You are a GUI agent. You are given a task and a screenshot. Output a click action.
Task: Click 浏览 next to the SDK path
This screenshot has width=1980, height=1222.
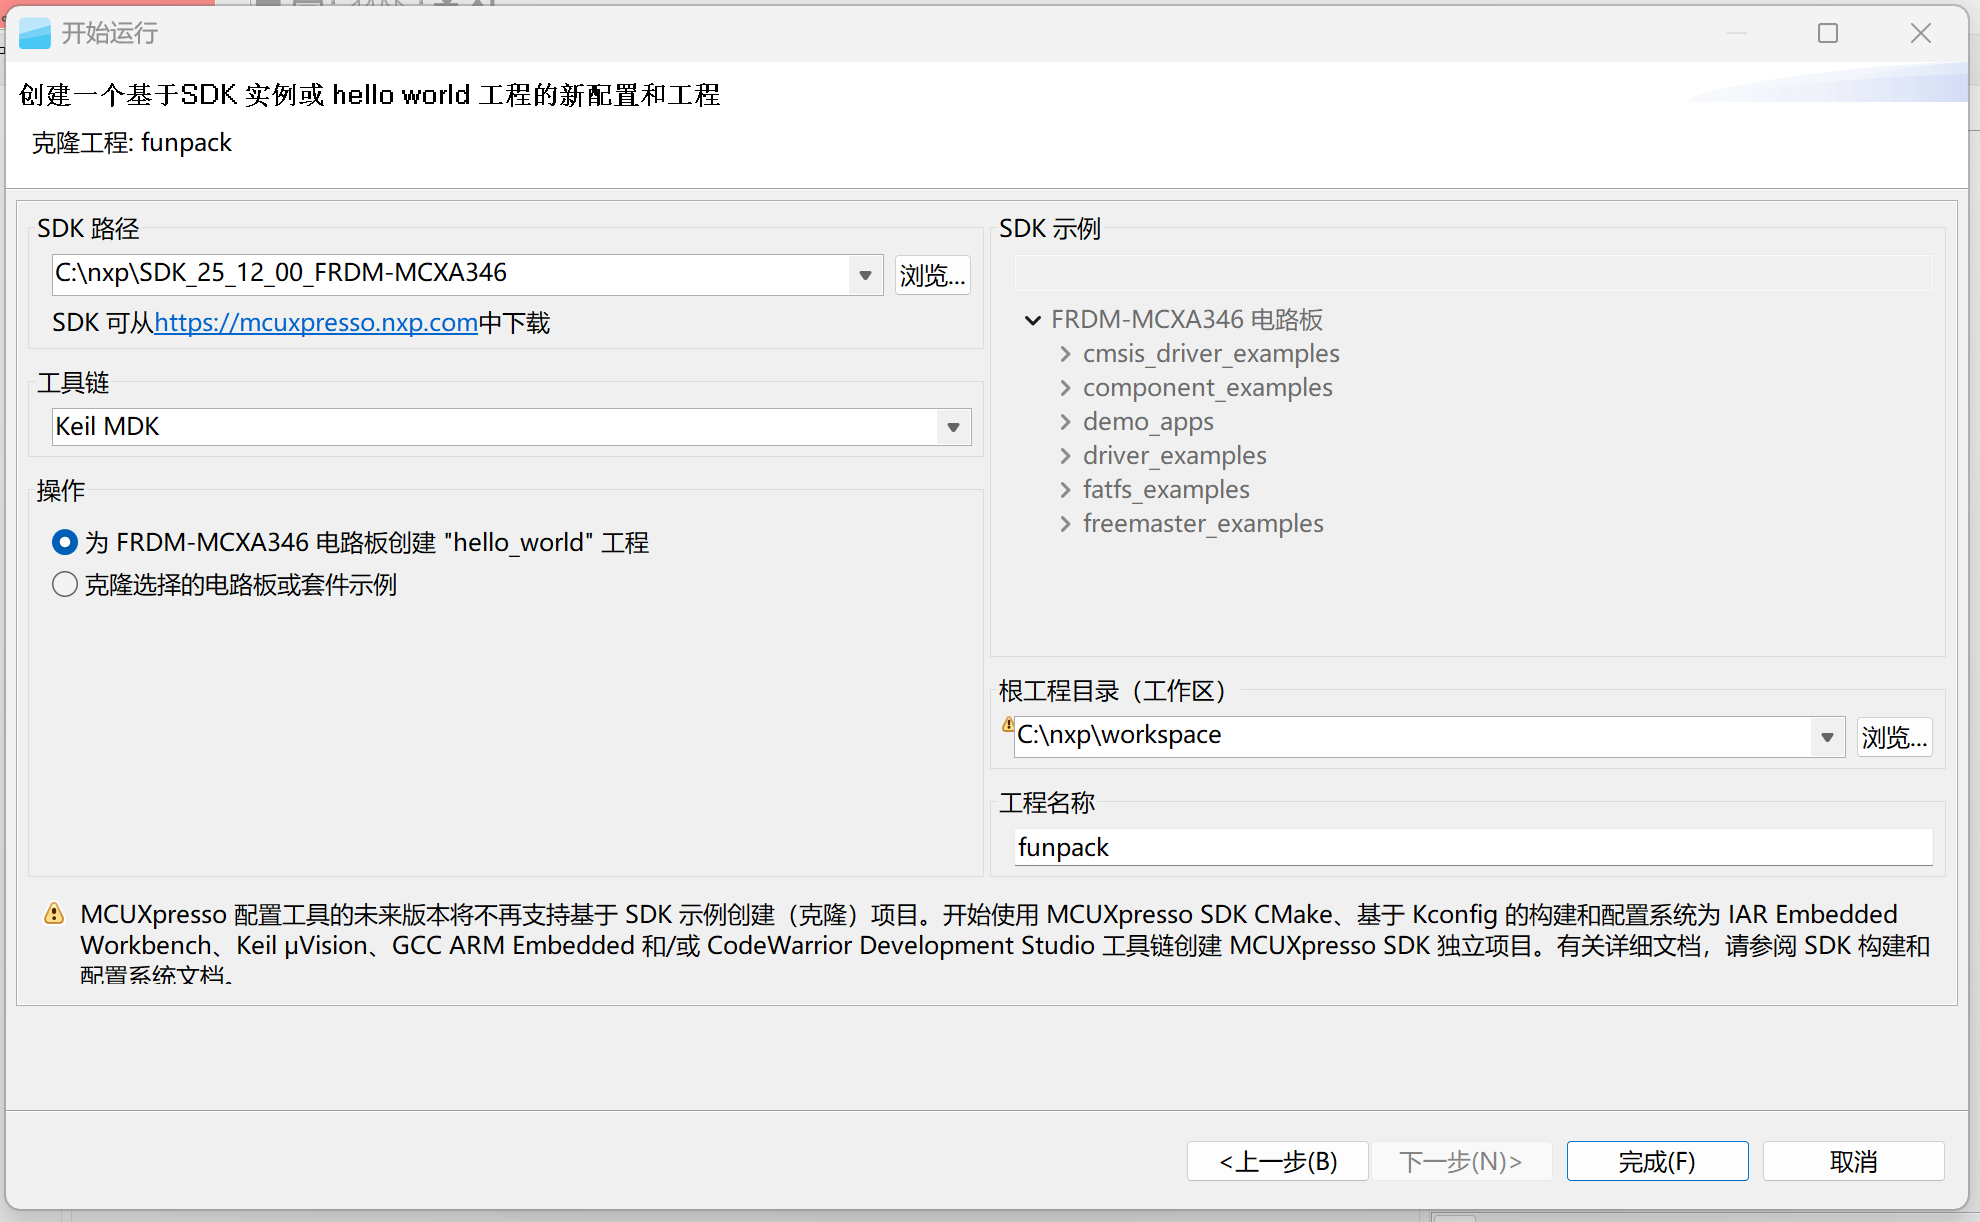coord(932,275)
